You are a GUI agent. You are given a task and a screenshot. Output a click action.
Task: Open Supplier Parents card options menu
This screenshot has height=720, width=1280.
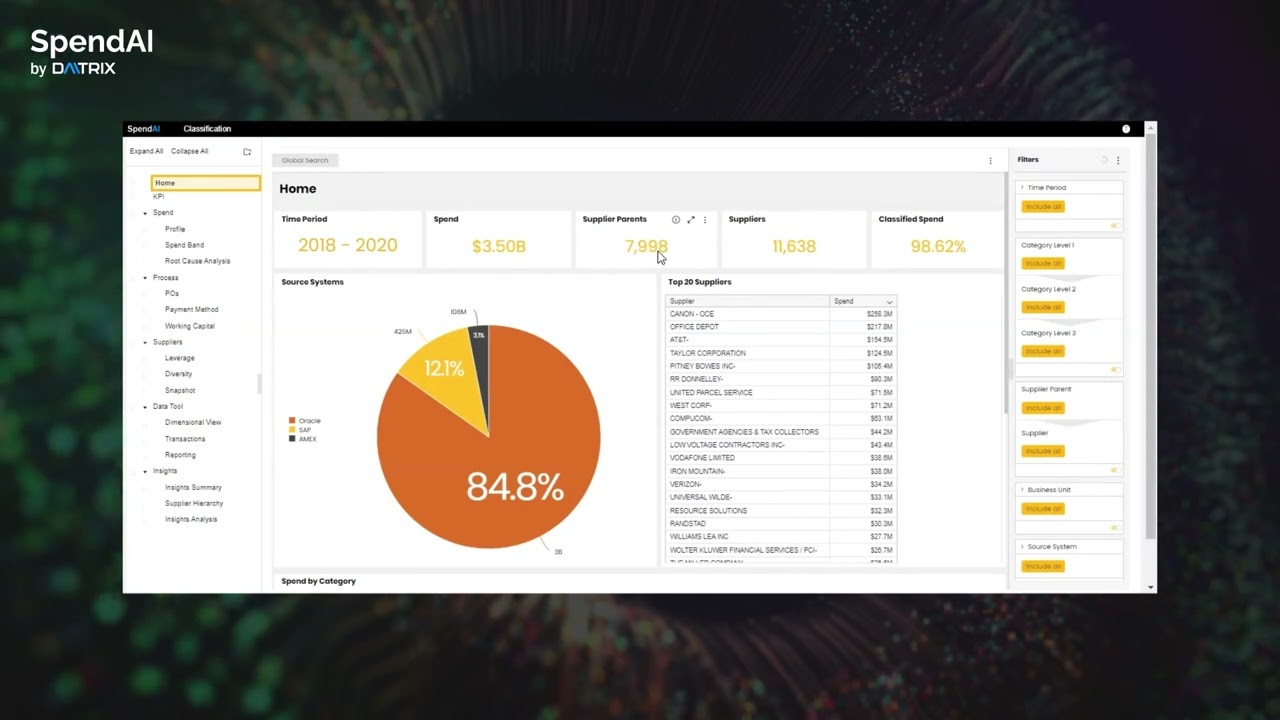pyautogui.click(x=705, y=220)
